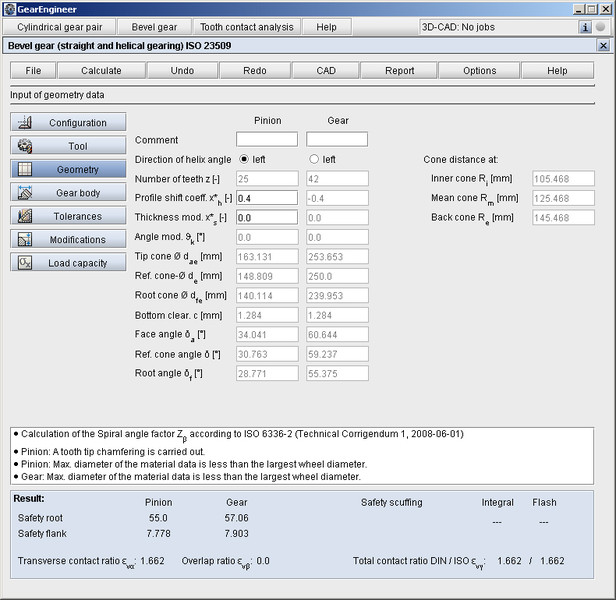This screenshot has width=616, height=600.
Task: Open the Bevel gear menu
Action: click(x=156, y=27)
